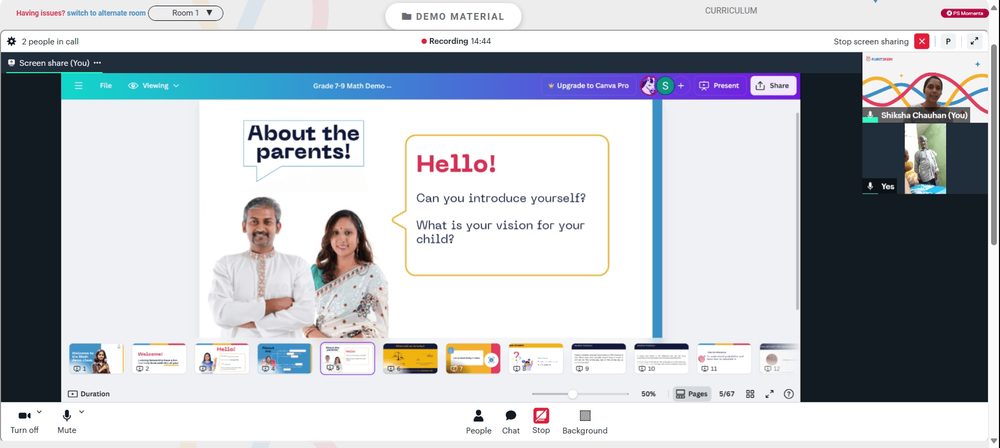Click the P button next to stop sharing

948,41
